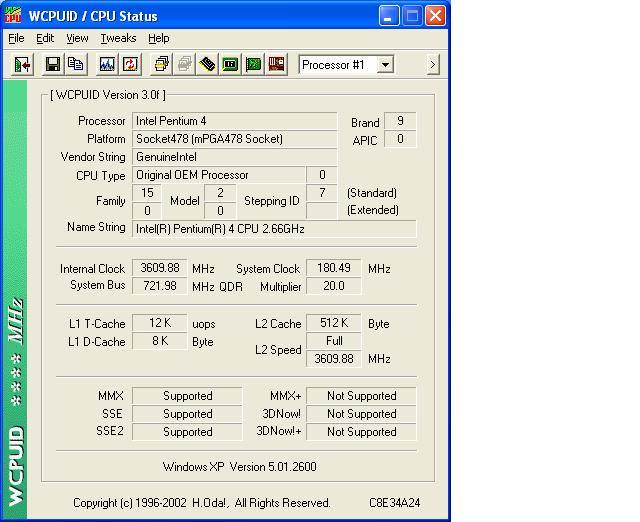The height and width of the screenshot is (522, 640).
Task: Click the SSE 'Supported' field
Action: pos(187,413)
